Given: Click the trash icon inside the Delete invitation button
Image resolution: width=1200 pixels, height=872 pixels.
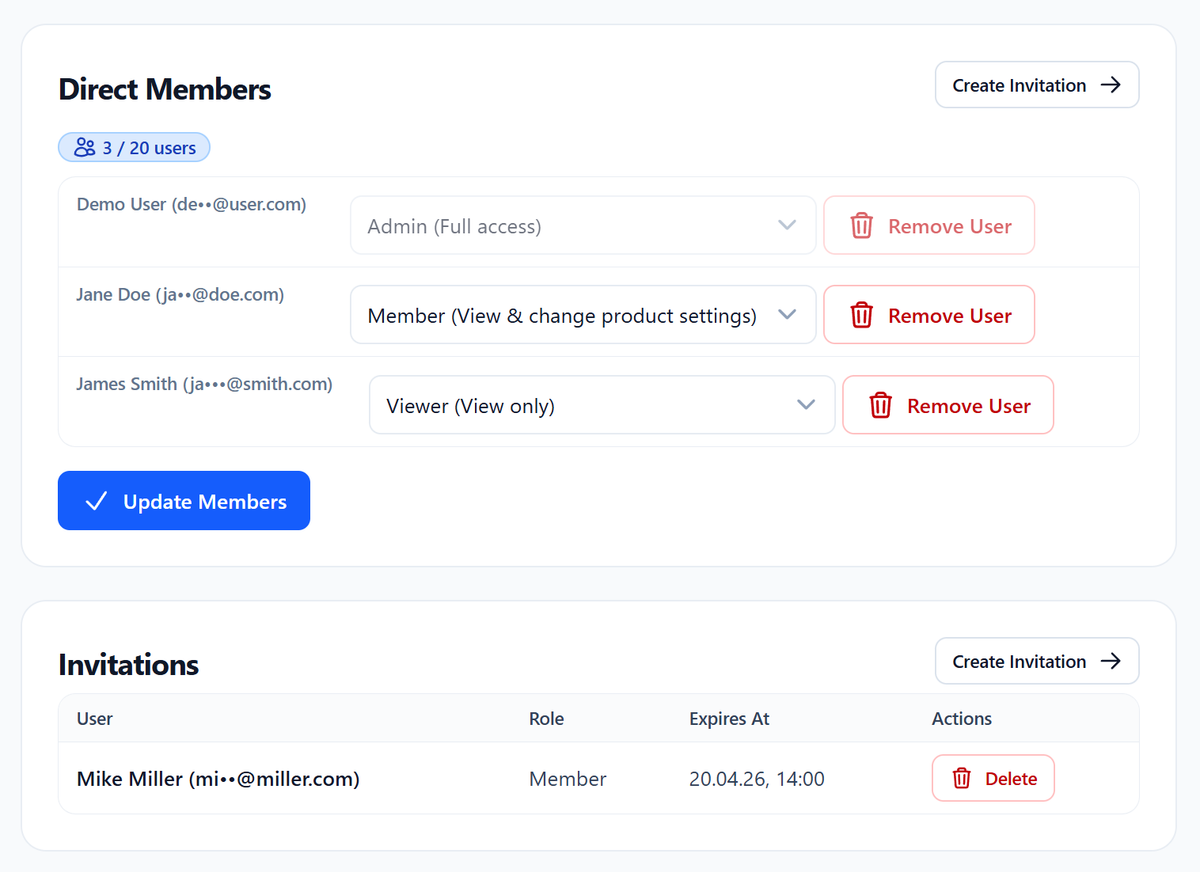Looking at the screenshot, I should coord(960,778).
